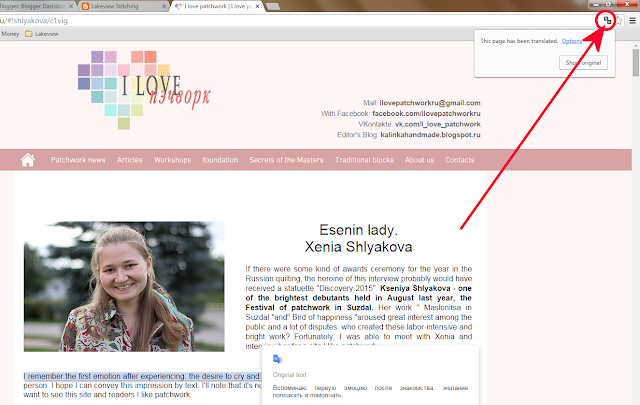Open the Patchwork news menu item
640x405 pixels.
tap(78, 160)
